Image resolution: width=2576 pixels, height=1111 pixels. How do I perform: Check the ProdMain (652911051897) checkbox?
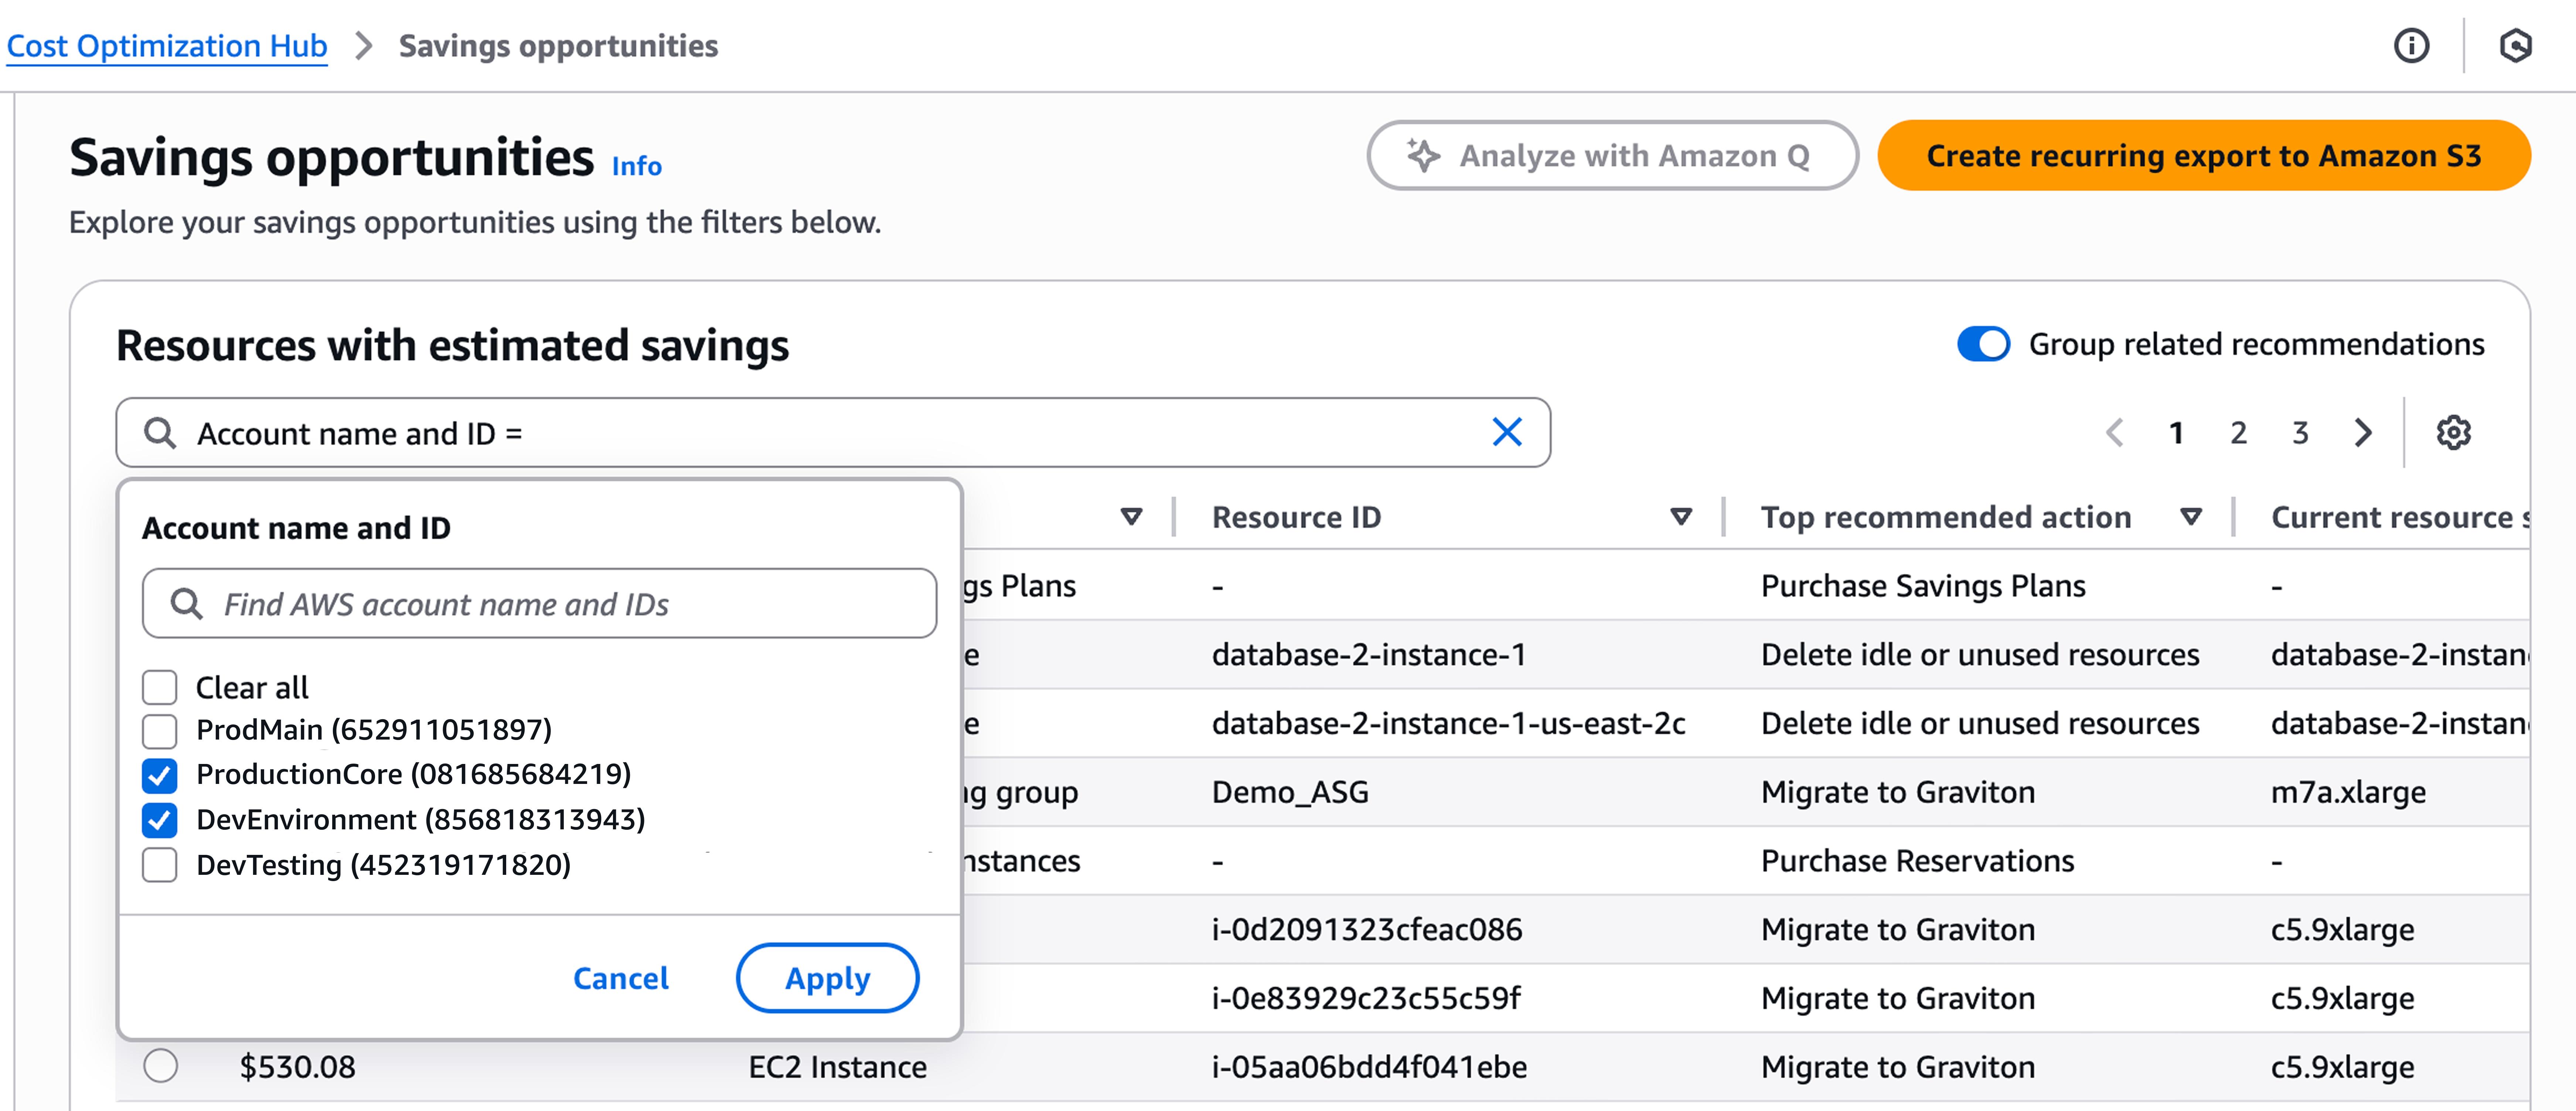(160, 731)
